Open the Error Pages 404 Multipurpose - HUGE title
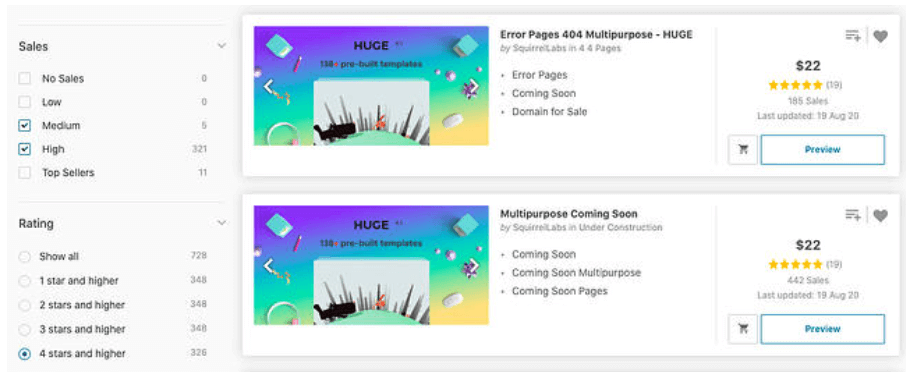The width and height of the screenshot is (906, 372). [x=596, y=35]
